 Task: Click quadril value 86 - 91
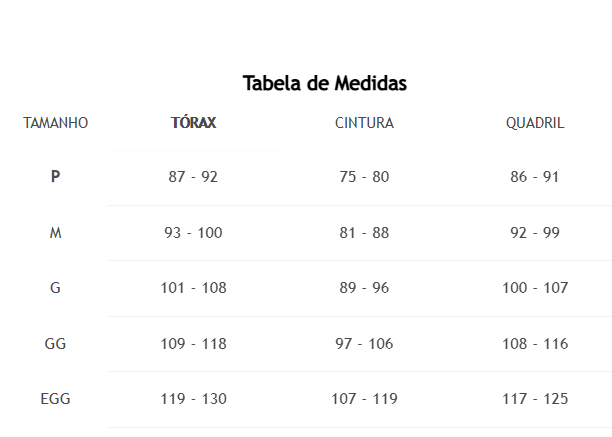(535, 177)
